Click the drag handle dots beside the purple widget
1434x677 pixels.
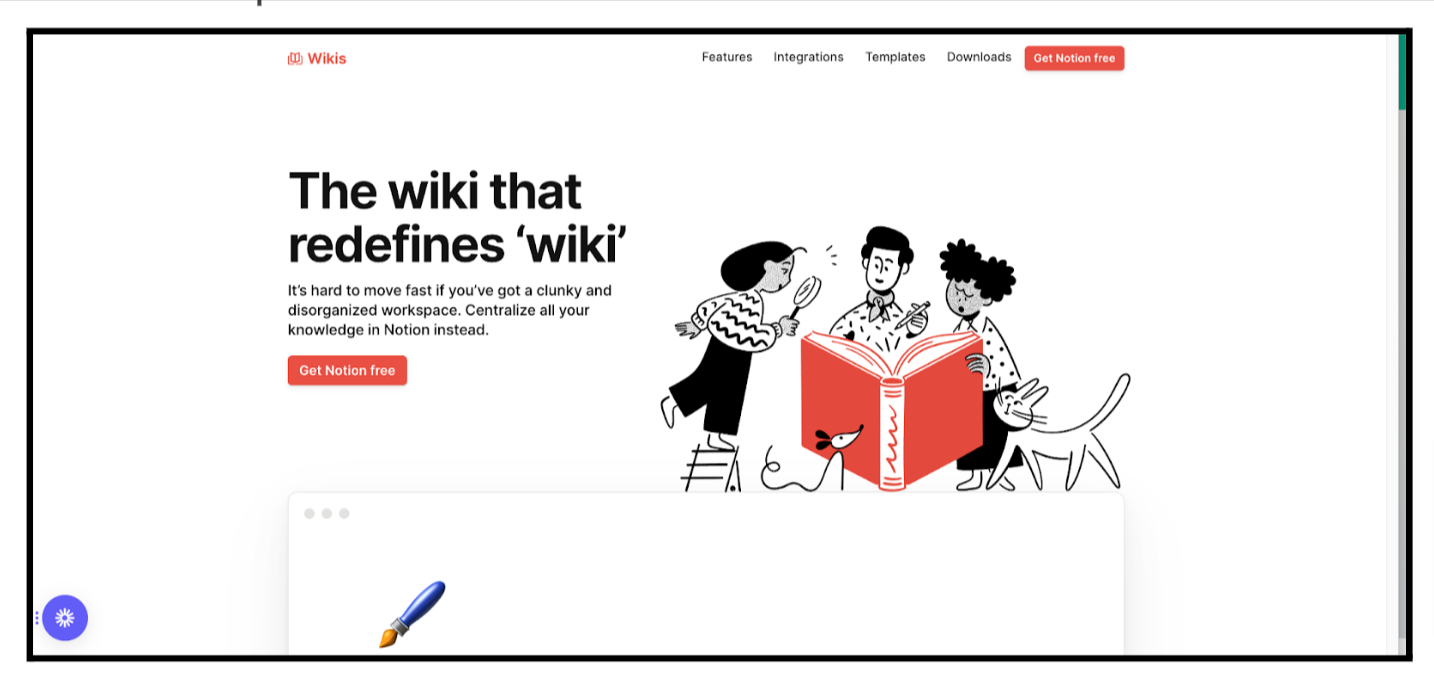pyautogui.click(x=37, y=618)
